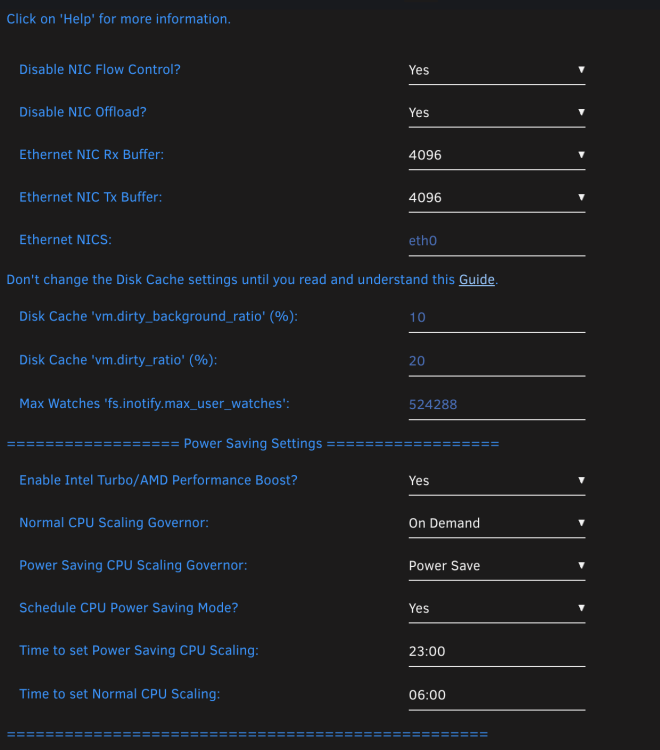Click the Max Watches 524288 field
This screenshot has height=750, width=660.
pos(497,405)
